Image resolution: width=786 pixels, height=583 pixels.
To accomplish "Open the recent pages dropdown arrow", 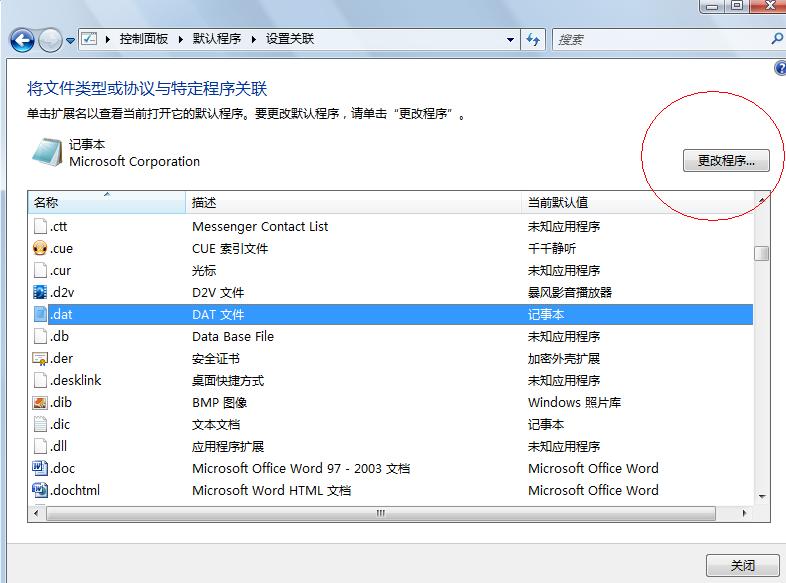I will tap(70, 41).
